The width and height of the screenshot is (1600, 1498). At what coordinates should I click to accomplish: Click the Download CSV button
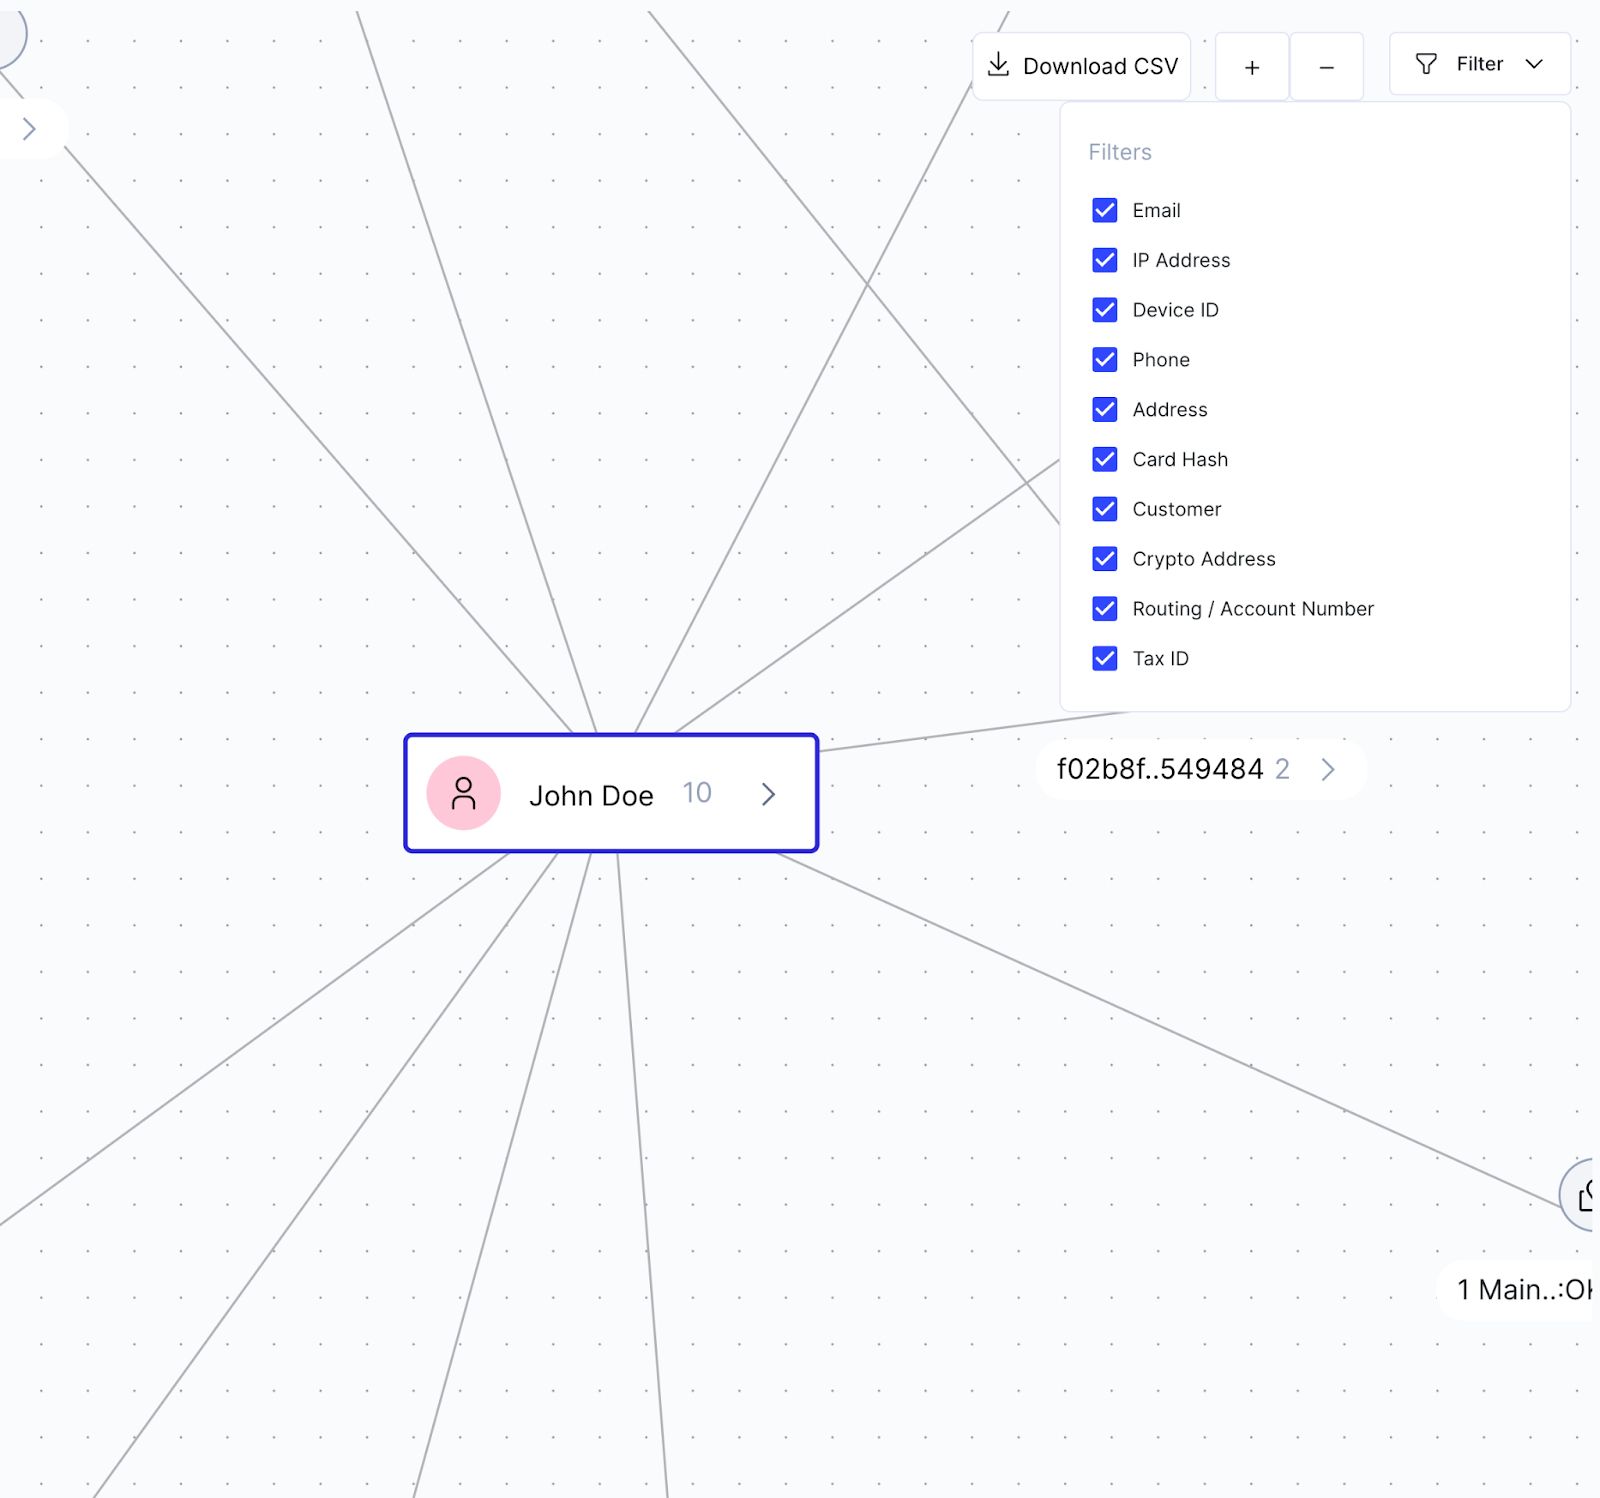point(1081,66)
